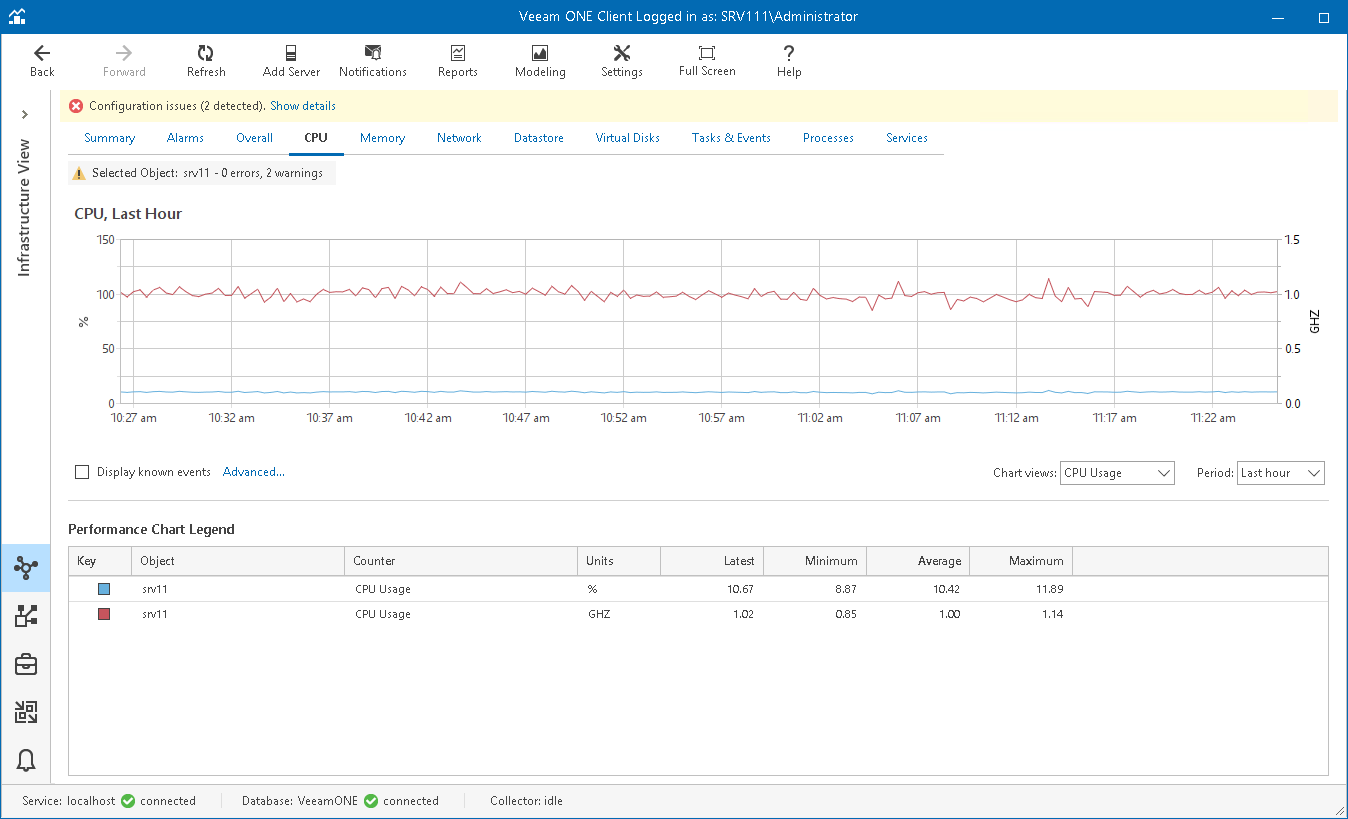
Task: Open Notifications from the toolbar
Action: tap(373, 61)
